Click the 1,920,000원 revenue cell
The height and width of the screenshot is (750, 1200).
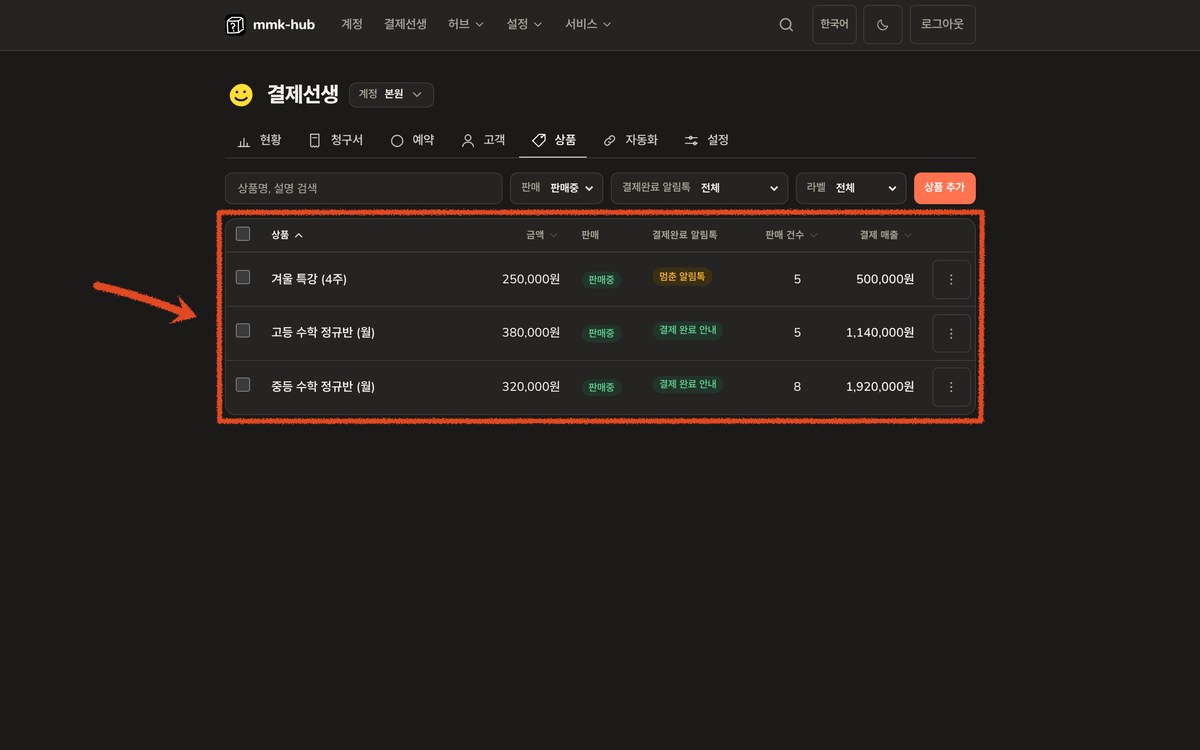click(x=880, y=386)
